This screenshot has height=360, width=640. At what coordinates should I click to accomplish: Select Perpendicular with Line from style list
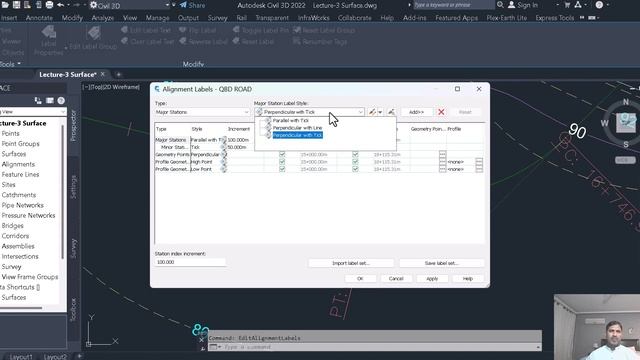(x=297, y=128)
